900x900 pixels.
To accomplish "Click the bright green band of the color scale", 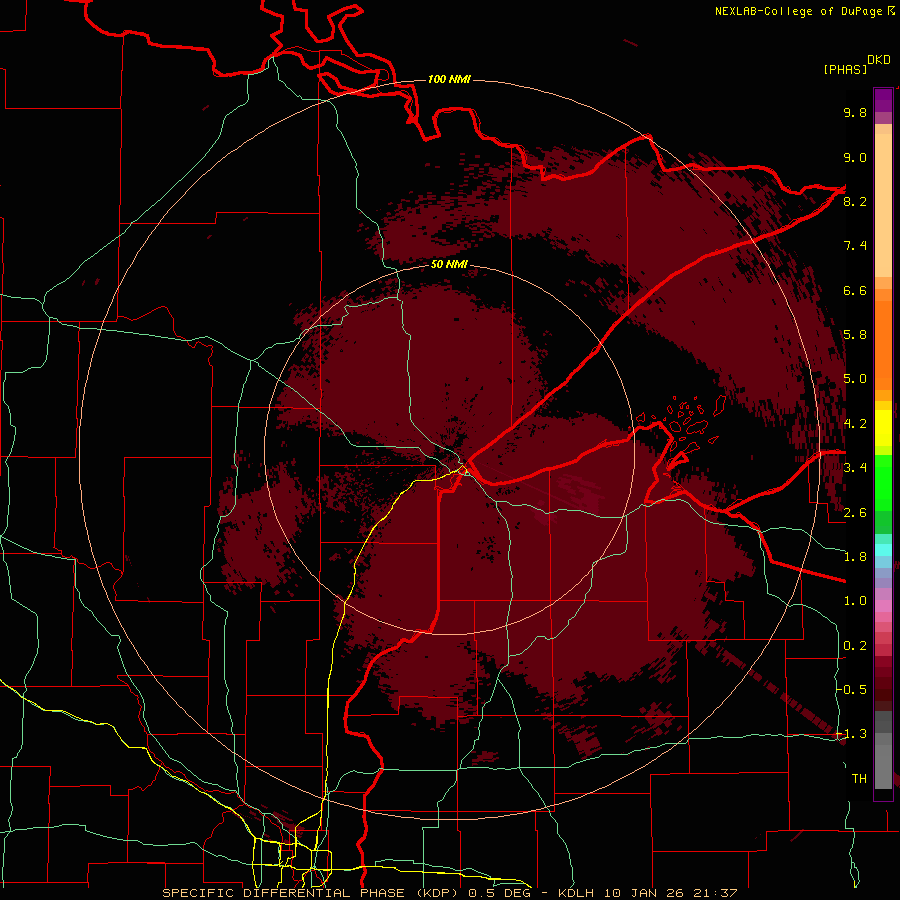I will click(x=883, y=482).
